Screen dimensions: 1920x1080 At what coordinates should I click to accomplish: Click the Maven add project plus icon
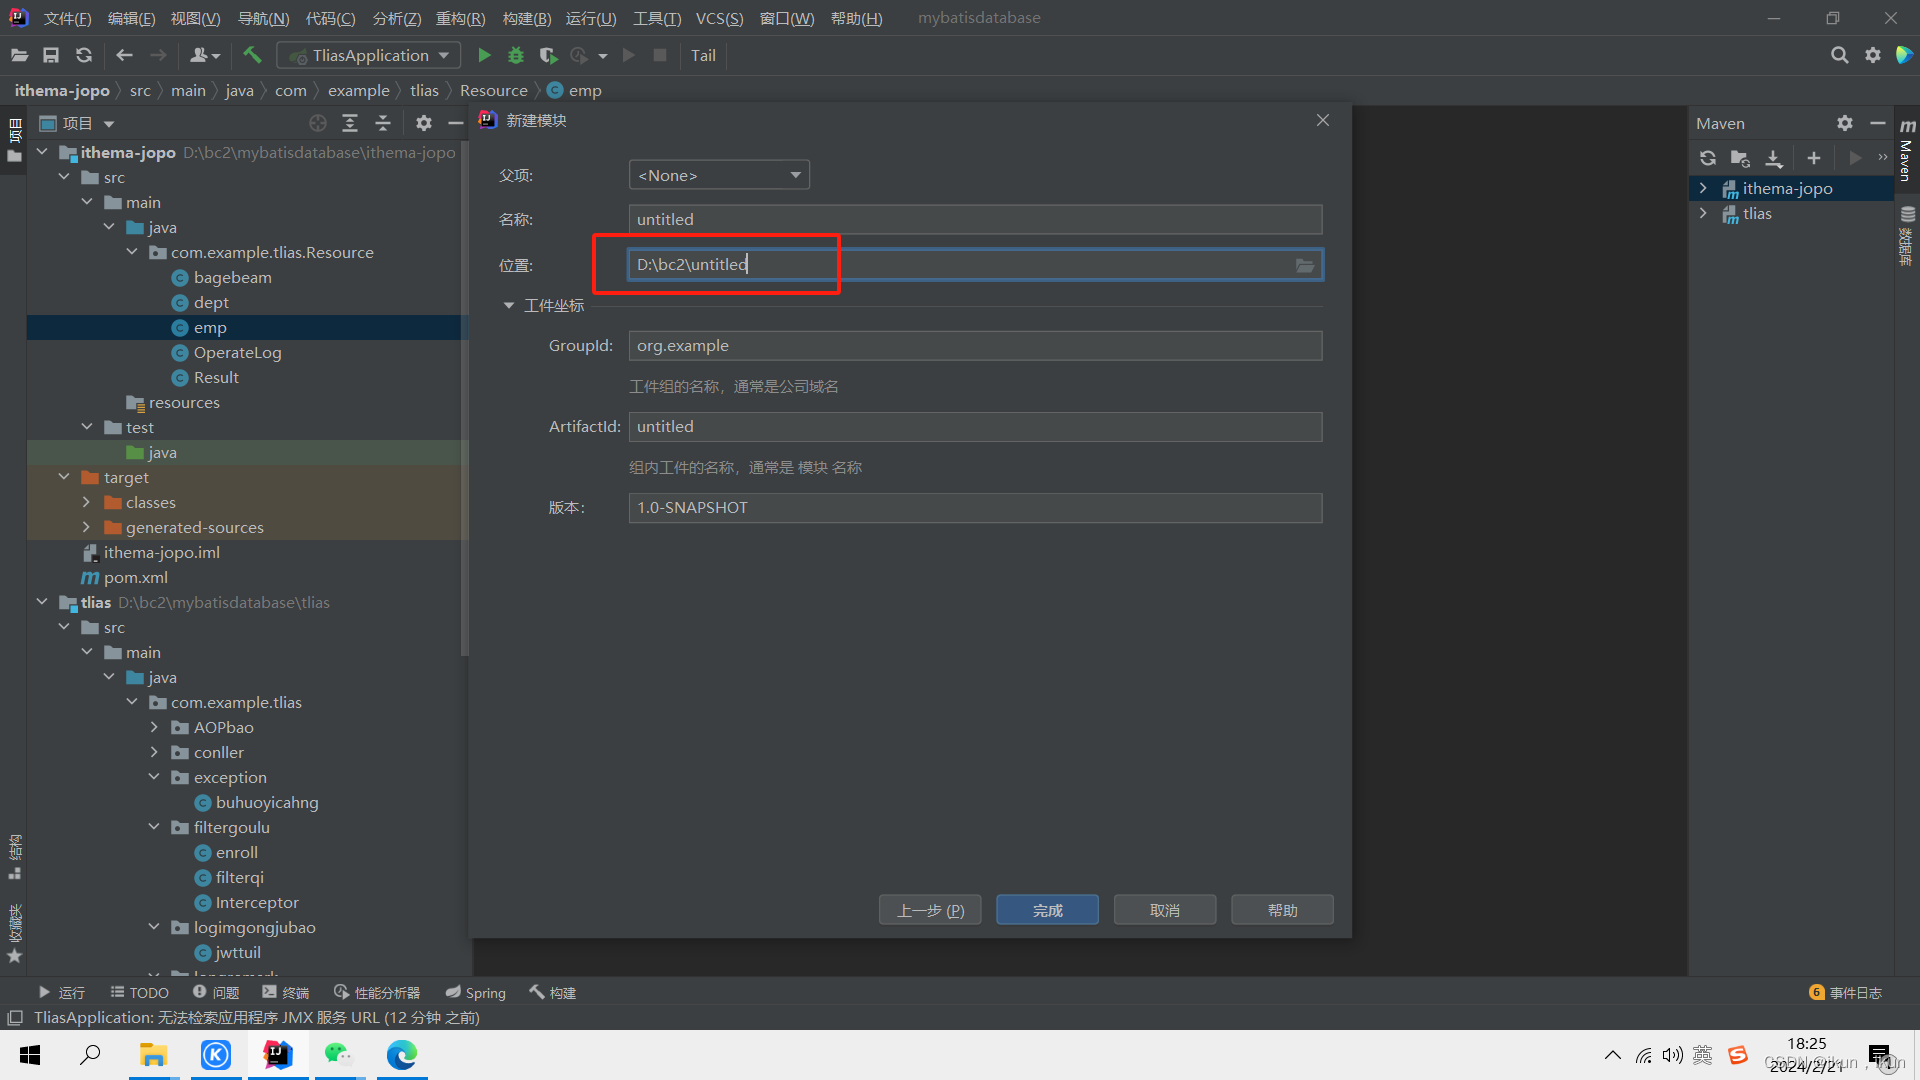point(1813,158)
